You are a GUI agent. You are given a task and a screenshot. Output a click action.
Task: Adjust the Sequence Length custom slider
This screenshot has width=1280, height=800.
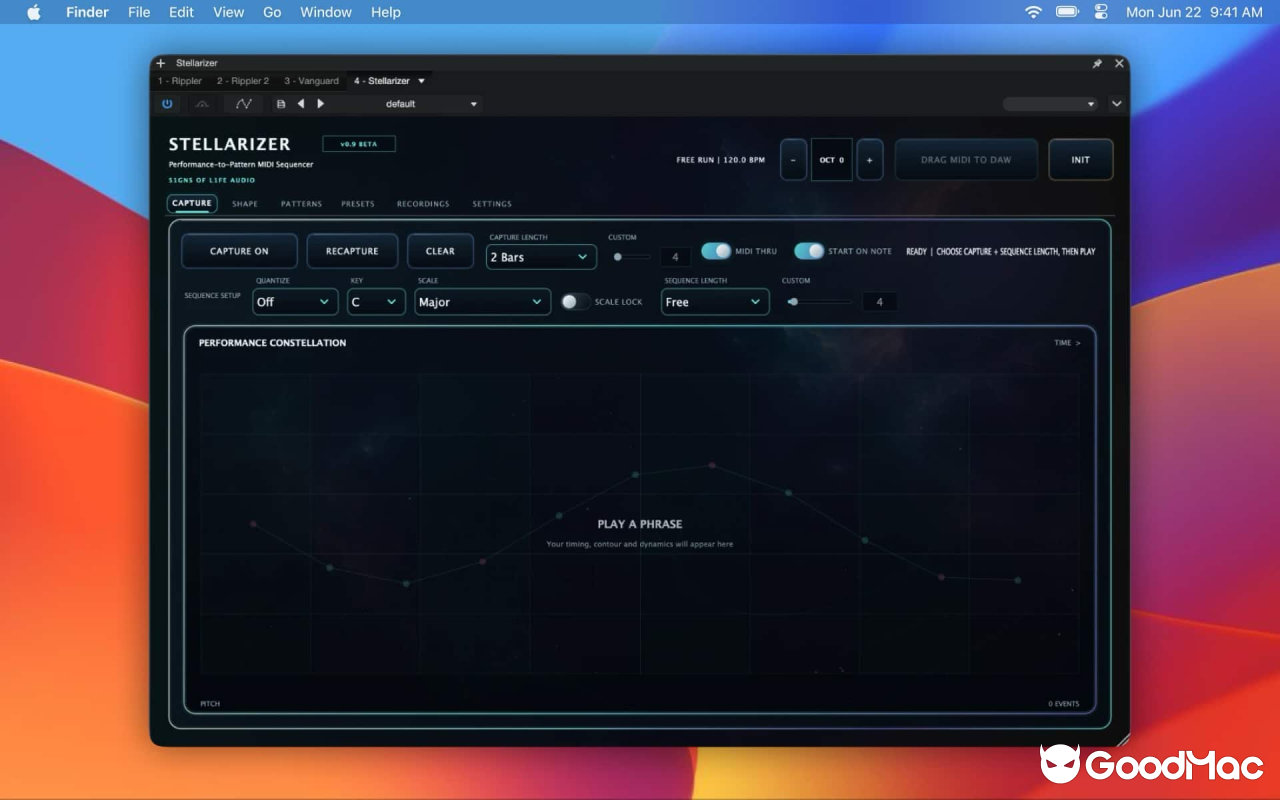pyautogui.click(x=819, y=302)
